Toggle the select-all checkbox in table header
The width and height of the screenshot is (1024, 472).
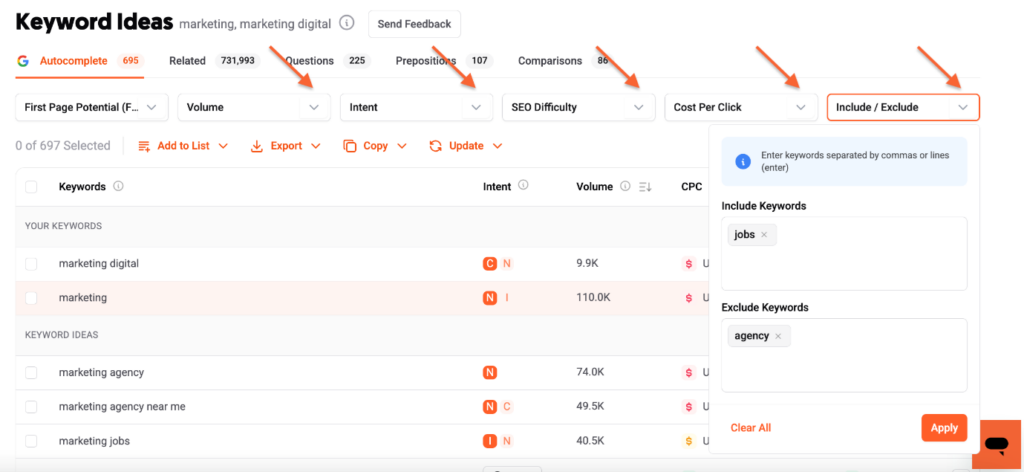(x=31, y=187)
